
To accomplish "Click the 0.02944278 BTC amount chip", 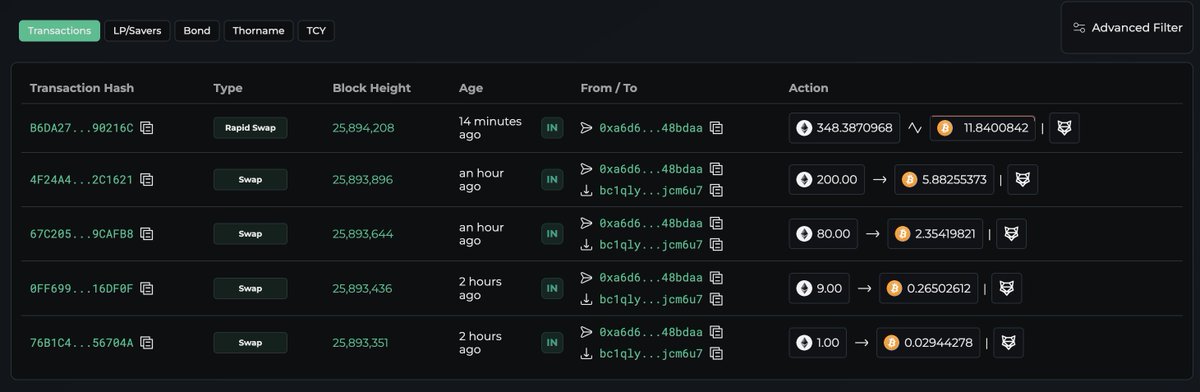I will pos(928,342).
